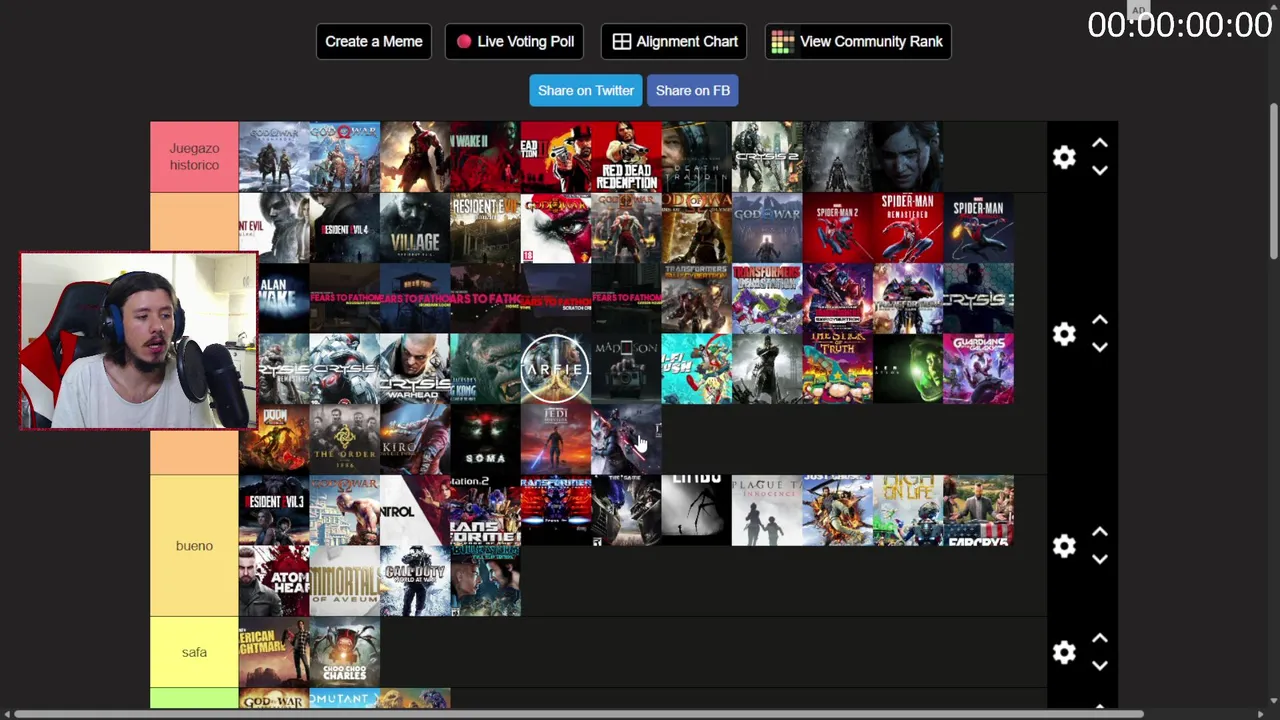The image size is (1280, 720).
Task: Select Death Stranding cover
Action: pos(696,157)
